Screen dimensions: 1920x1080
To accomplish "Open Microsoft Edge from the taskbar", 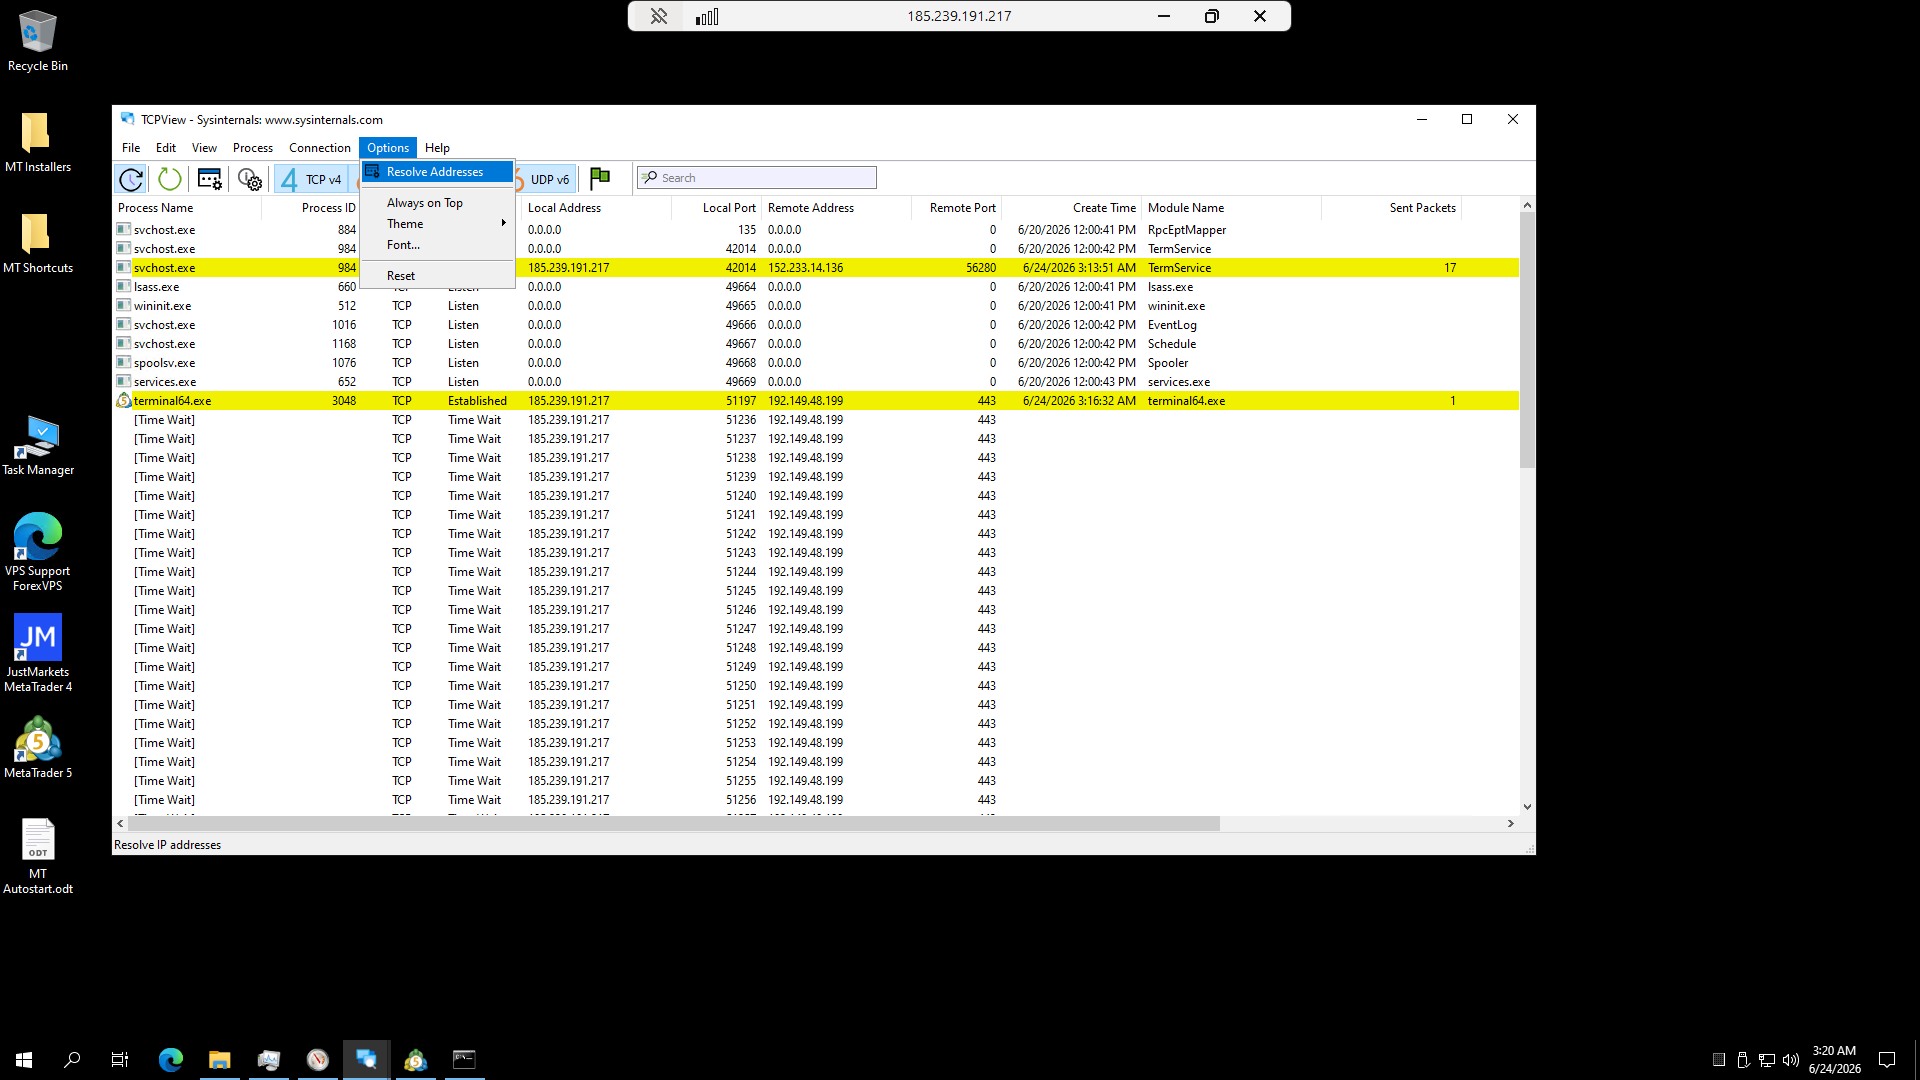I will pyautogui.click(x=171, y=1060).
